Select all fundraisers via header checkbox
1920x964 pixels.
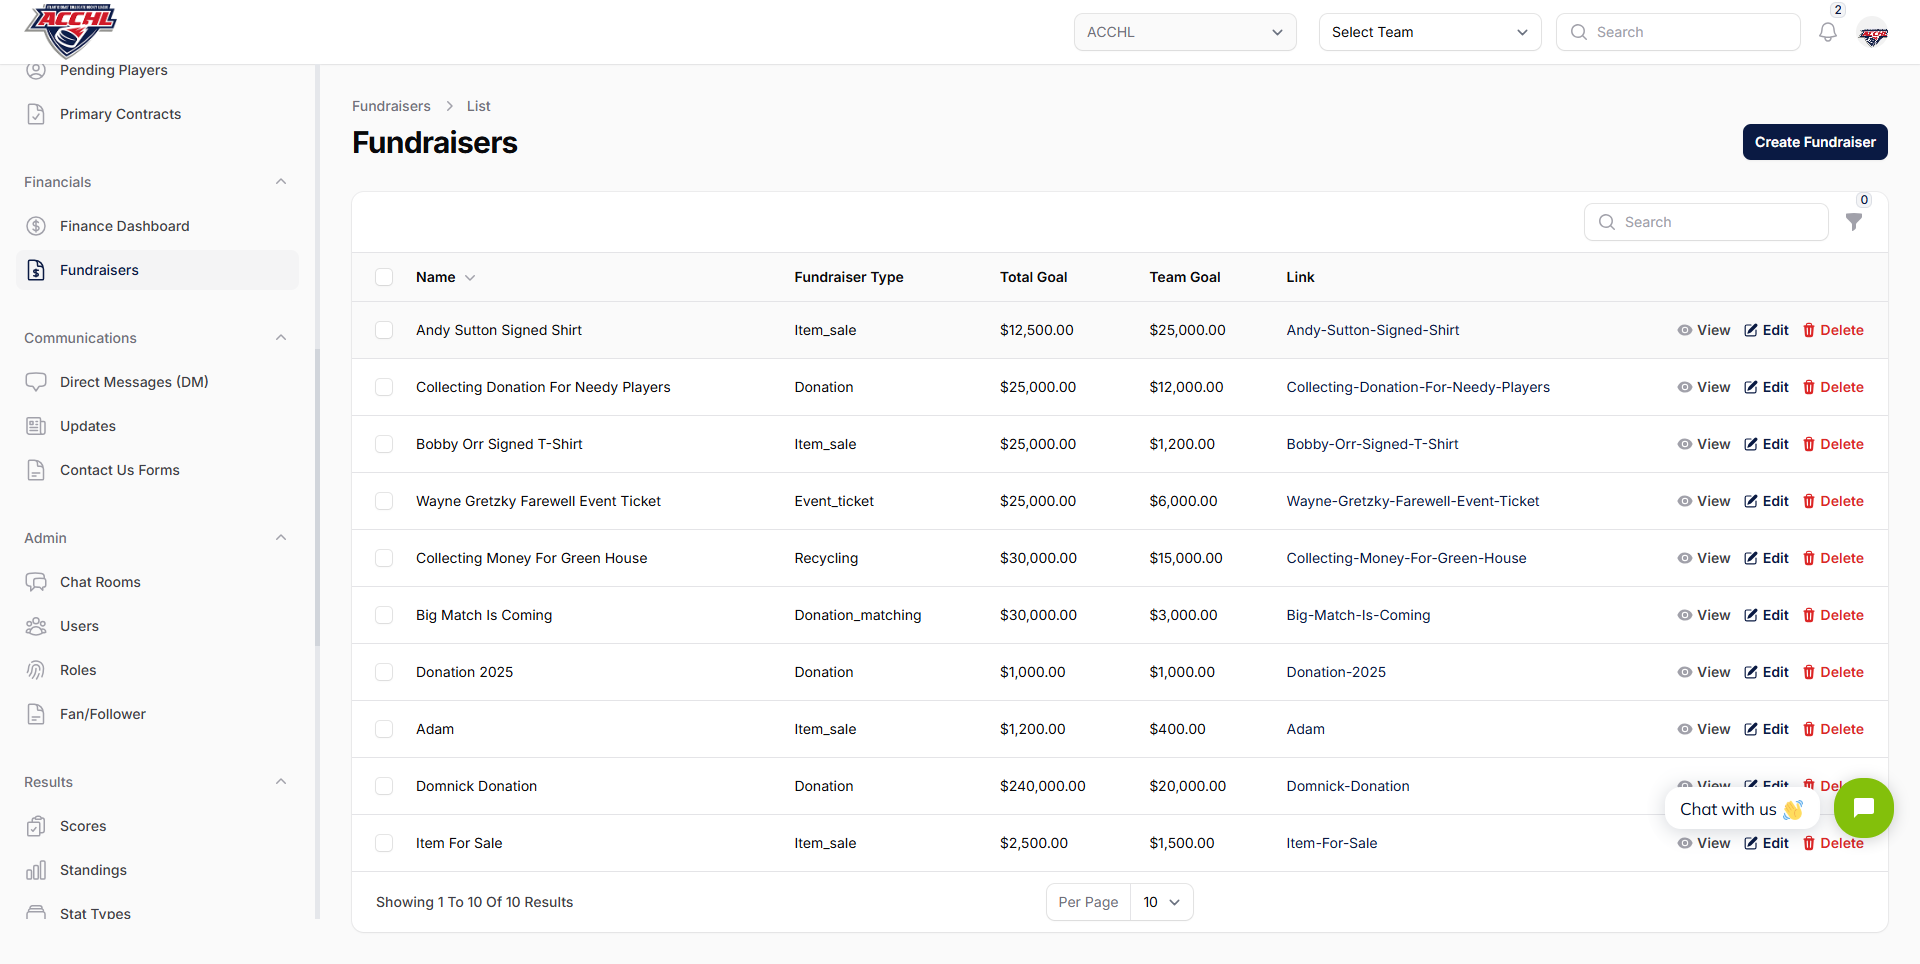(384, 277)
